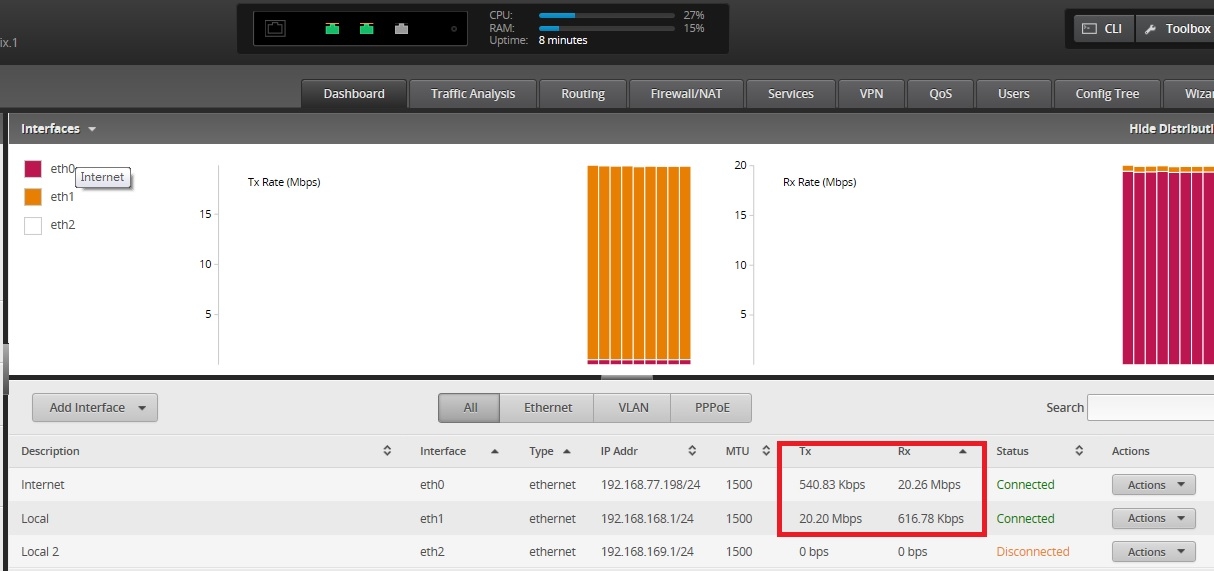Switch to the Dashboard tab
1214x571 pixels.
(x=354, y=94)
